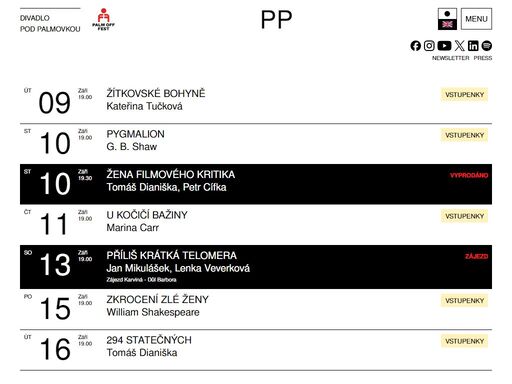This screenshot has height=384, width=512.
Task: Open the X social icon
Action: [x=459, y=46]
